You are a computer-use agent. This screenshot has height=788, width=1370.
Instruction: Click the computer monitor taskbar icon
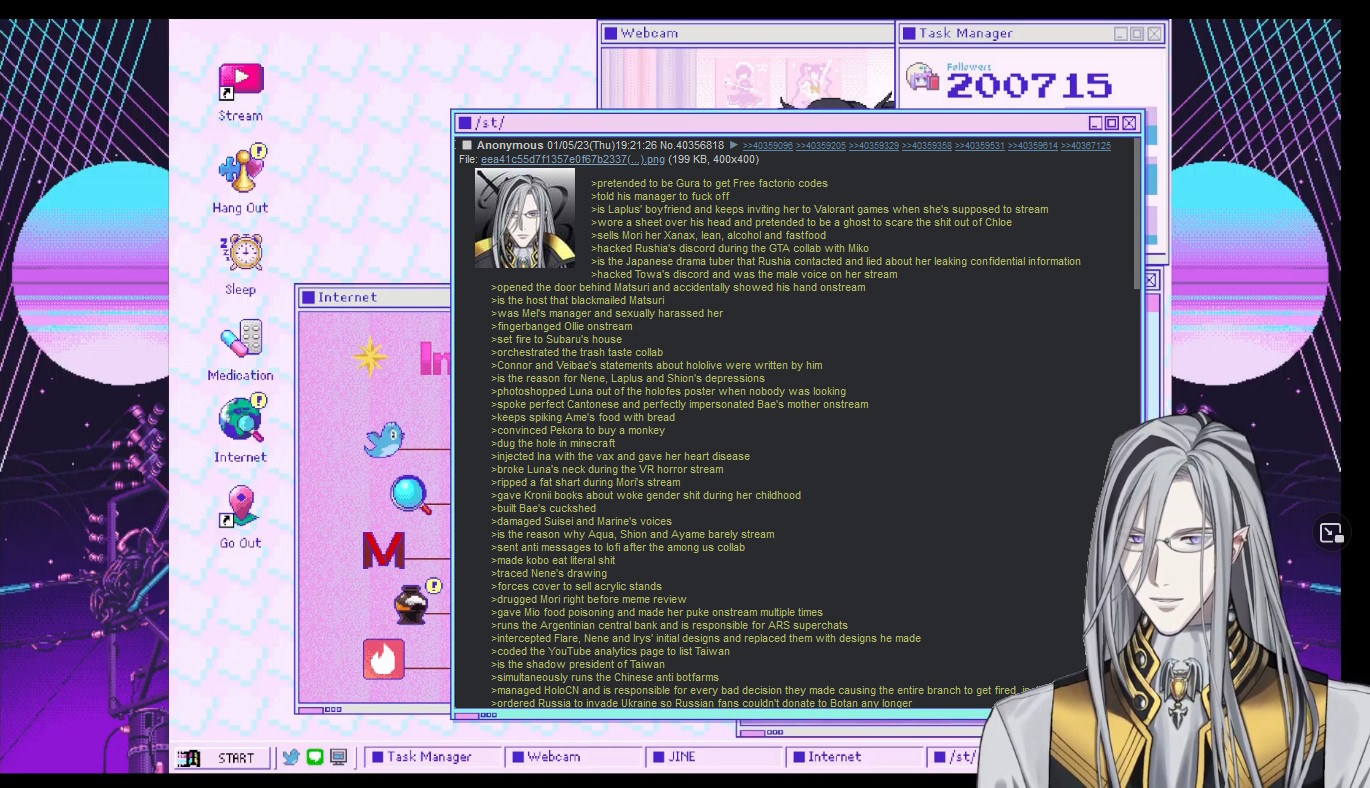(338, 757)
